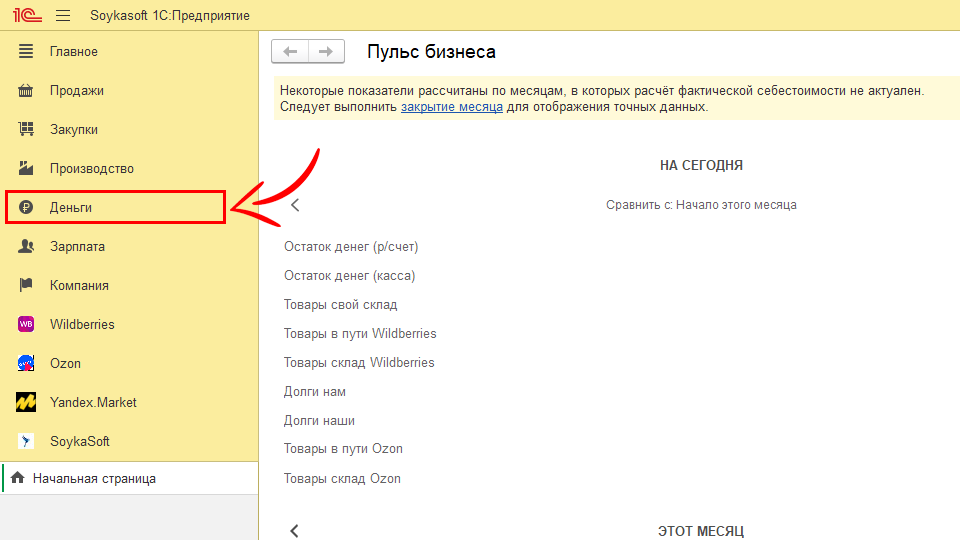This screenshot has width=960, height=540.
Task: Click the Yandex.Market logo icon
Action: tap(27, 402)
